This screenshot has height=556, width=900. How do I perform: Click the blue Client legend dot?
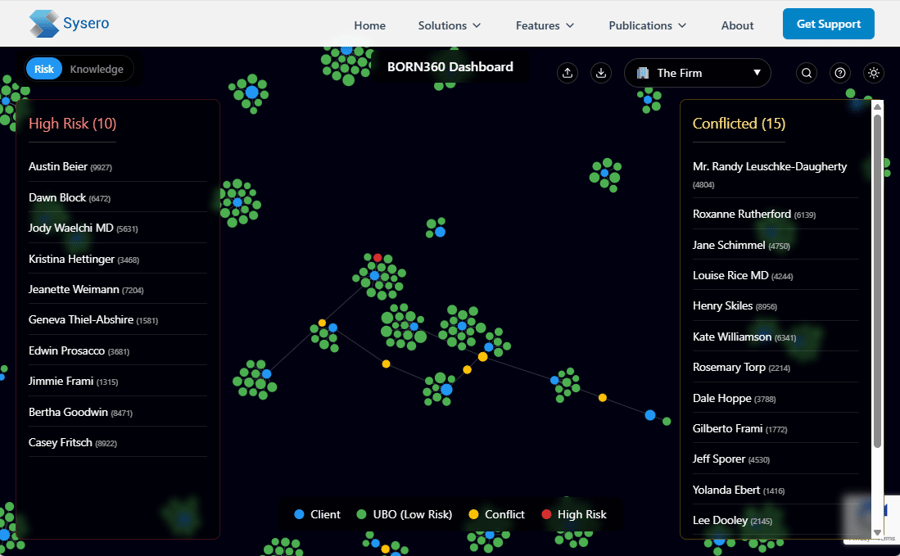[x=299, y=514]
